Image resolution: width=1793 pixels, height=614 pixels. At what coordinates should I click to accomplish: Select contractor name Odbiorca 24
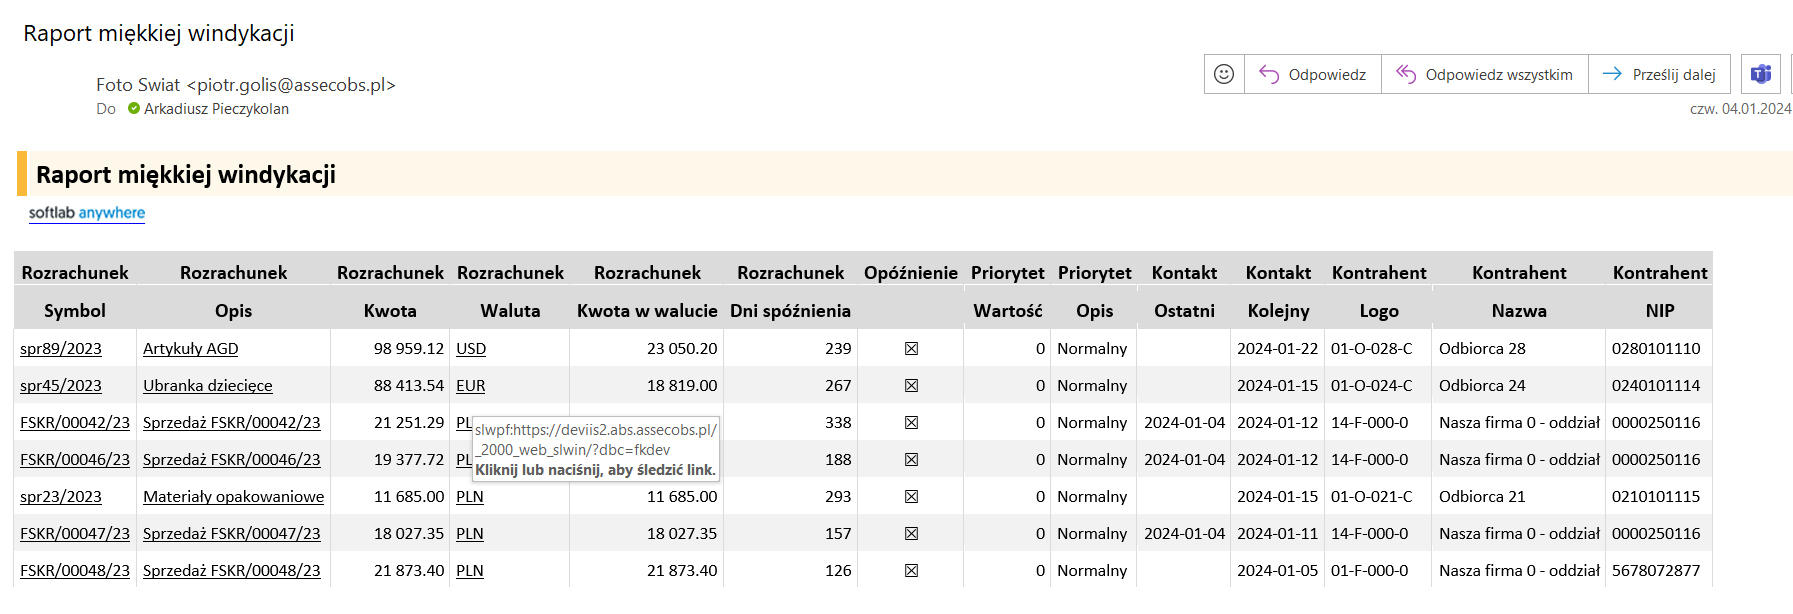pos(1482,386)
